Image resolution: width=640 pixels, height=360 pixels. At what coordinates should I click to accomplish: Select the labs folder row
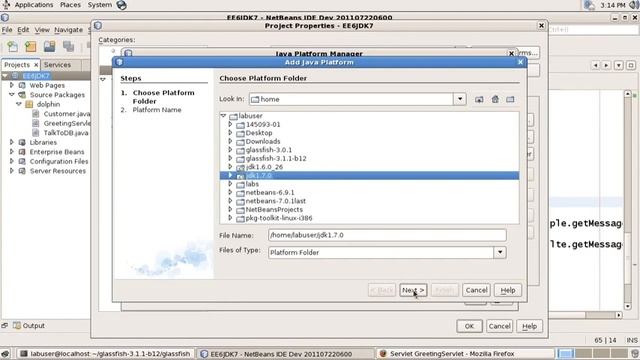(x=252, y=184)
